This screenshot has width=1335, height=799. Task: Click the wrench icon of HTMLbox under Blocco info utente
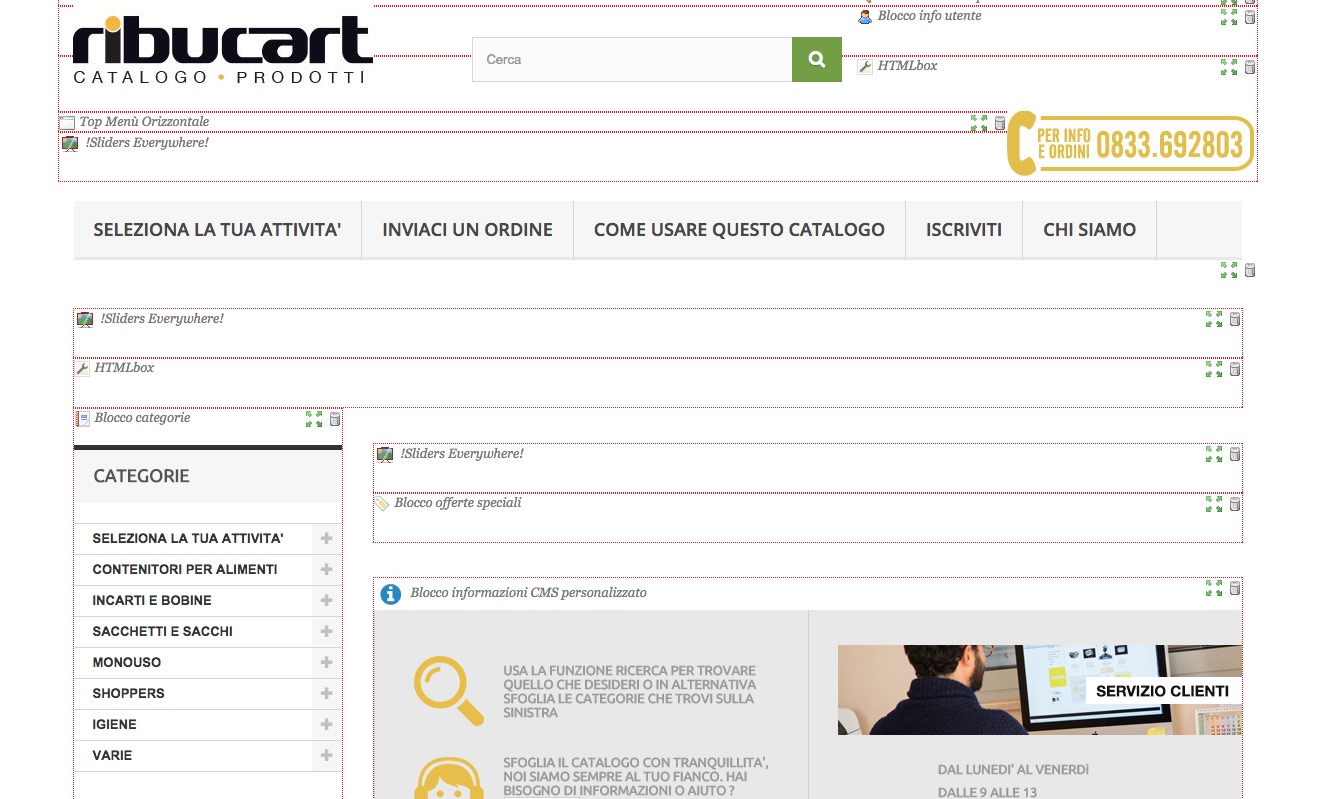click(x=865, y=67)
